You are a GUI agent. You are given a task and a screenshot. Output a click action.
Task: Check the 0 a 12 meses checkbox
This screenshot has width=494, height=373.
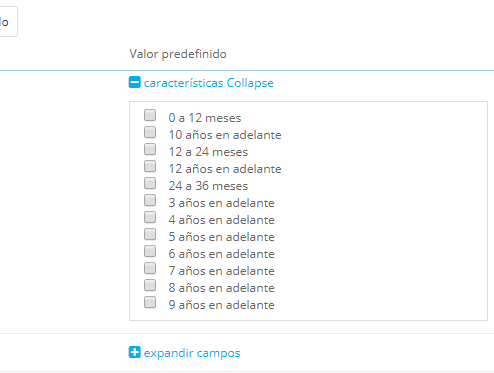(x=150, y=115)
